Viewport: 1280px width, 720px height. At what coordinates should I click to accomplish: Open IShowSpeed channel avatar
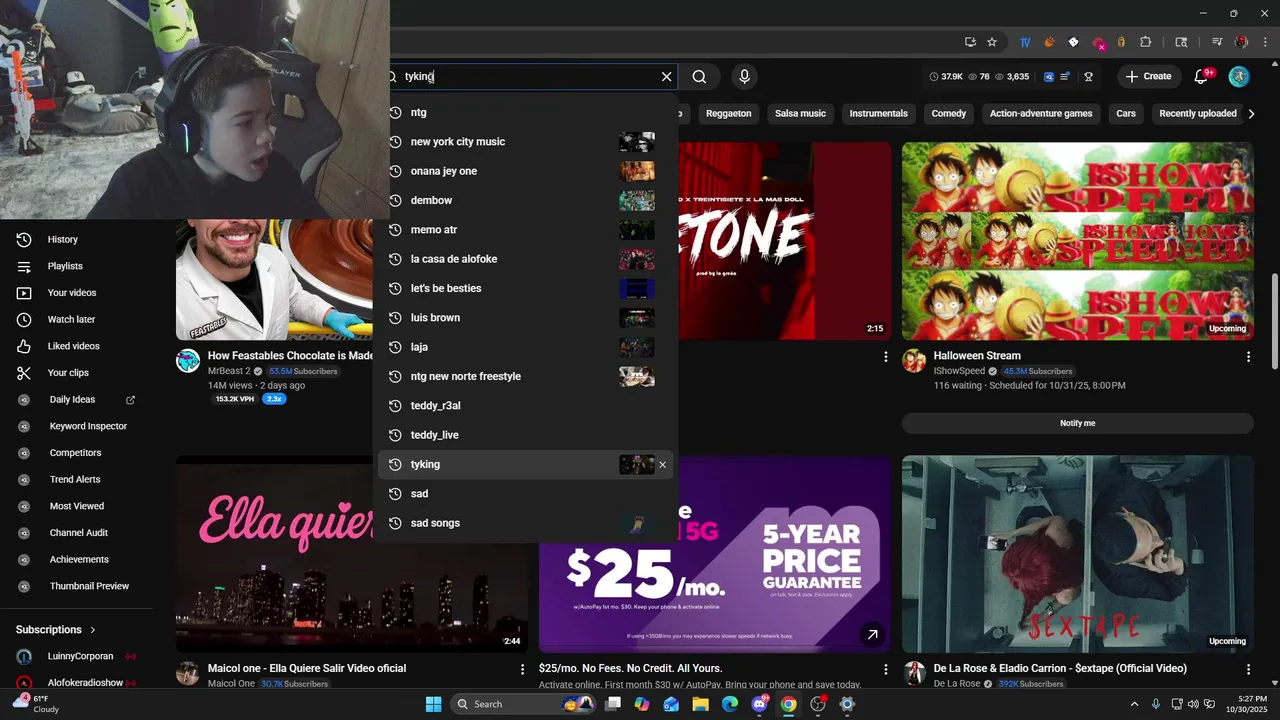coord(914,361)
